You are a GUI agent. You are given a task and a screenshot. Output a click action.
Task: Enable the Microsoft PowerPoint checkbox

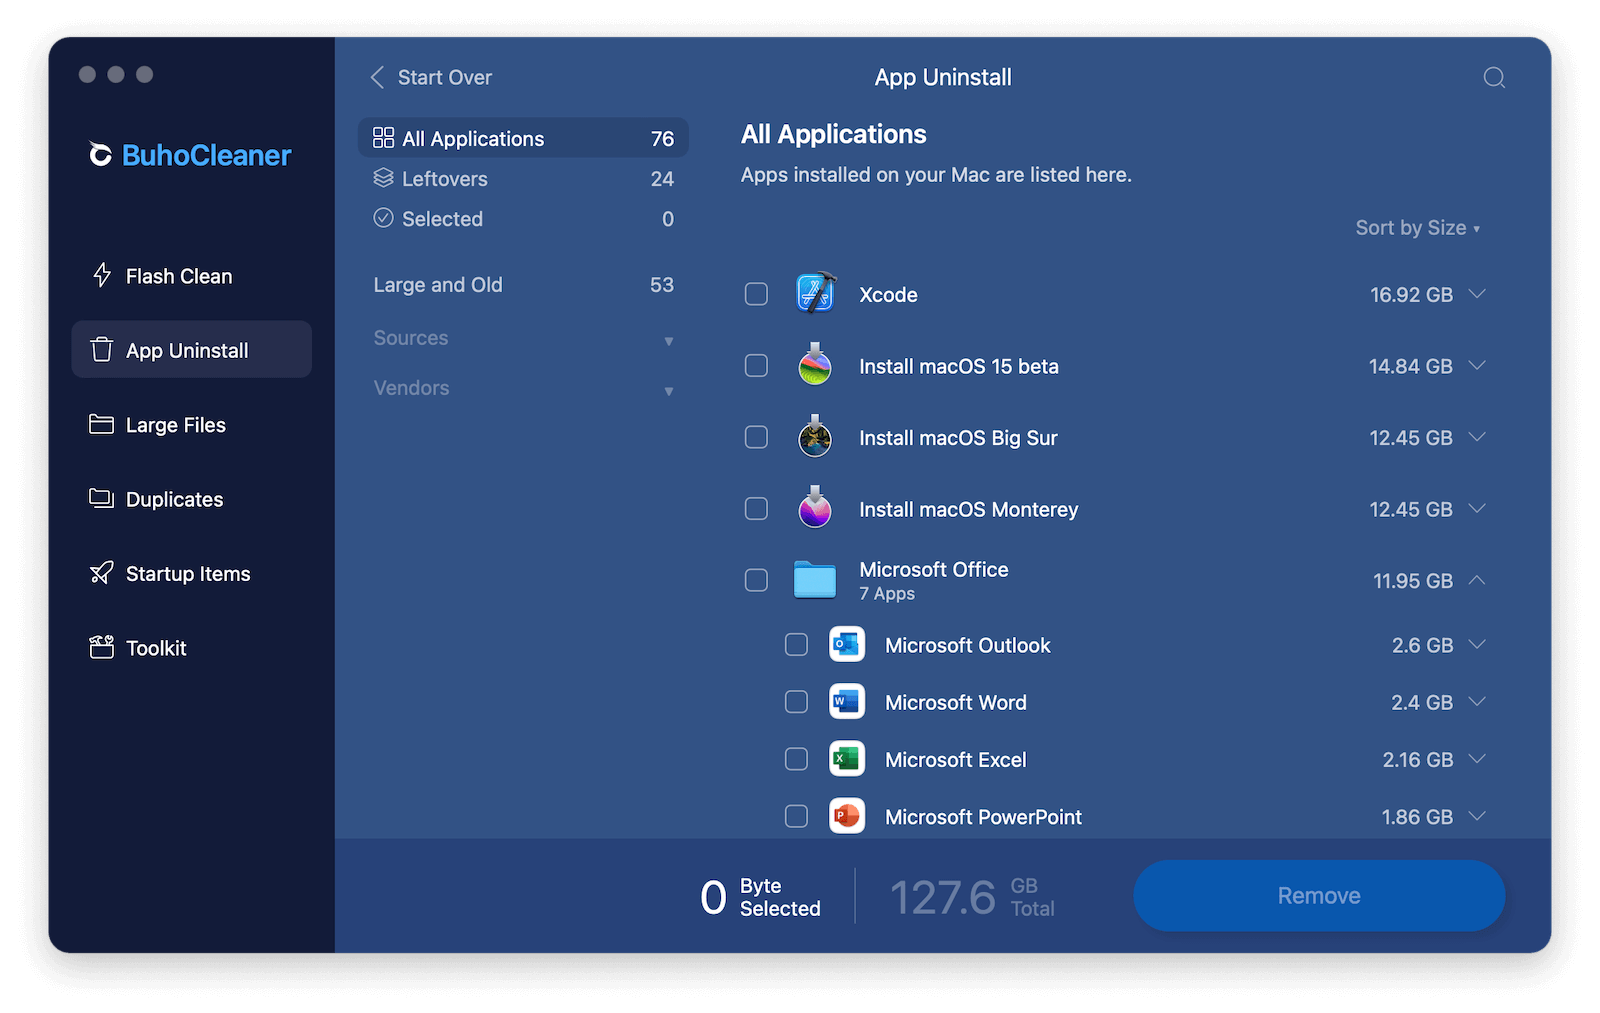(x=796, y=816)
